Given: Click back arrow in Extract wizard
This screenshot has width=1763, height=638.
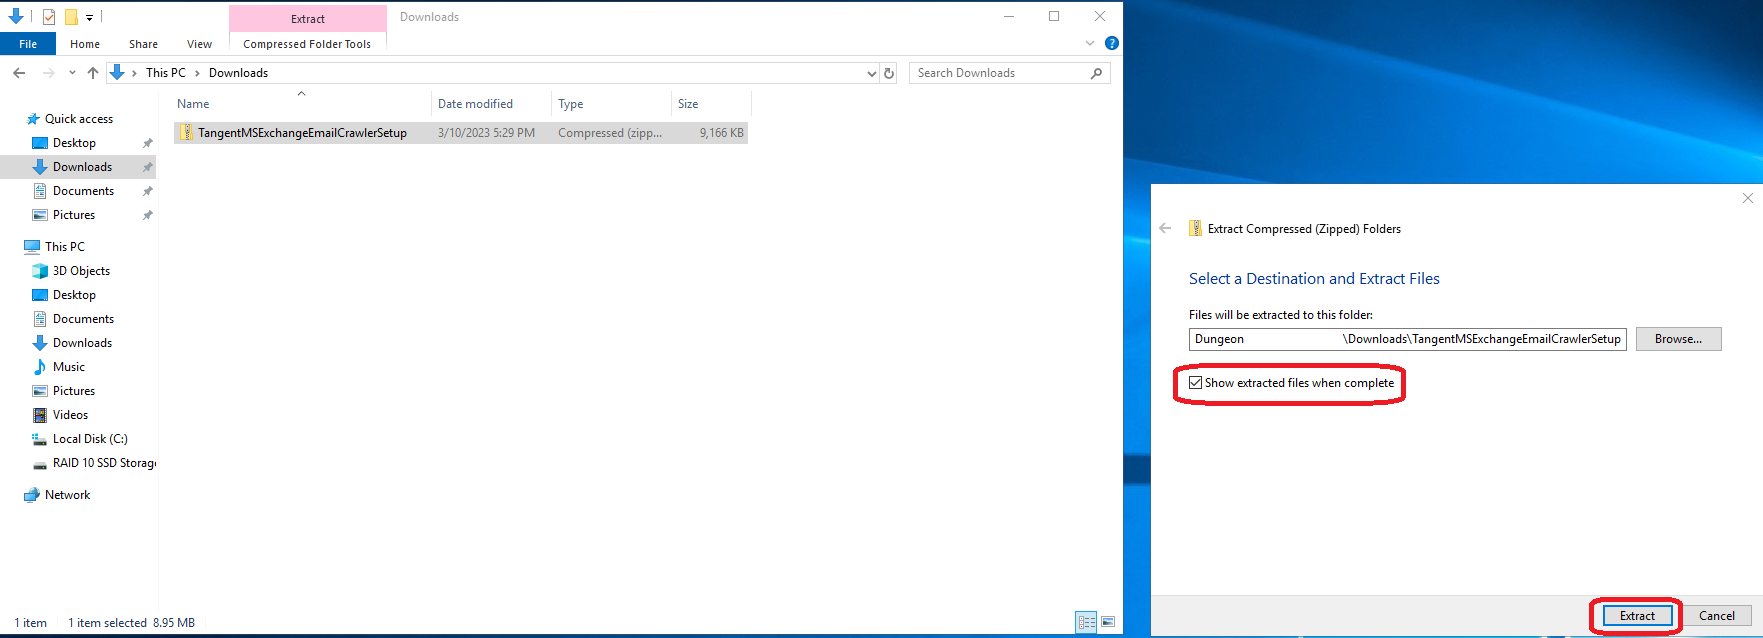Looking at the screenshot, I should [1165, 228].
